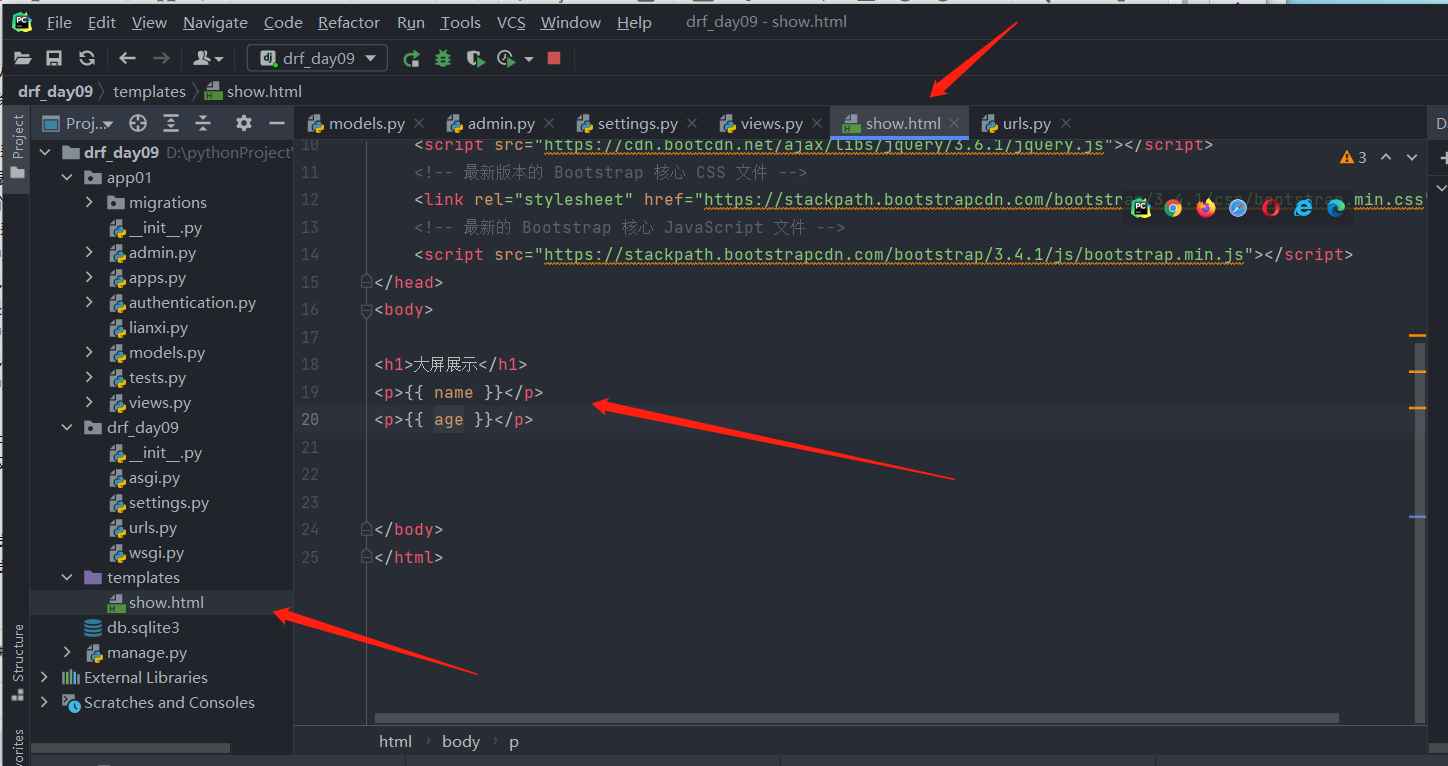Locate the open file with the crosshair icon
This screenshot has height=766, width=1448.
[138, 123]
